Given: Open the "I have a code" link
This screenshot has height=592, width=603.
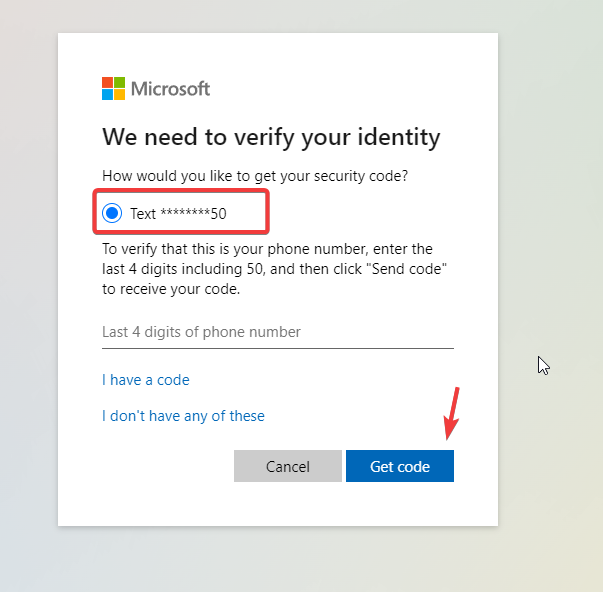Looking at the screenshot, I should click(145, 380).
